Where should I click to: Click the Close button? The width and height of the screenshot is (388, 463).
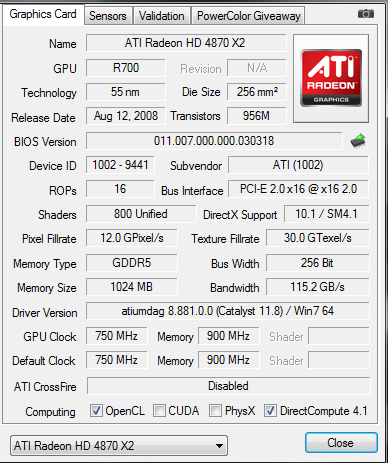341,443
